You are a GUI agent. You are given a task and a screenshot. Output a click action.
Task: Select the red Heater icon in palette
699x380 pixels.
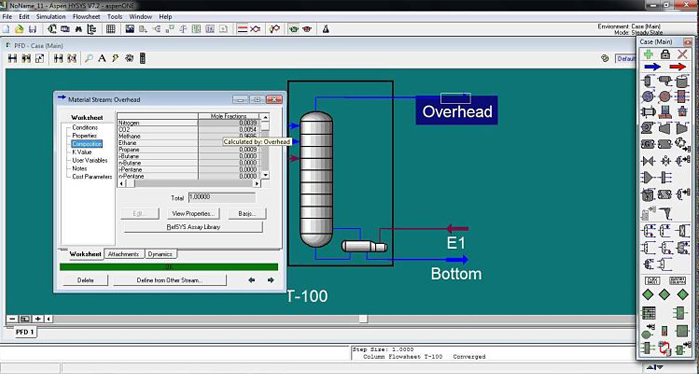pyautogui.click(x=665, y=96)
